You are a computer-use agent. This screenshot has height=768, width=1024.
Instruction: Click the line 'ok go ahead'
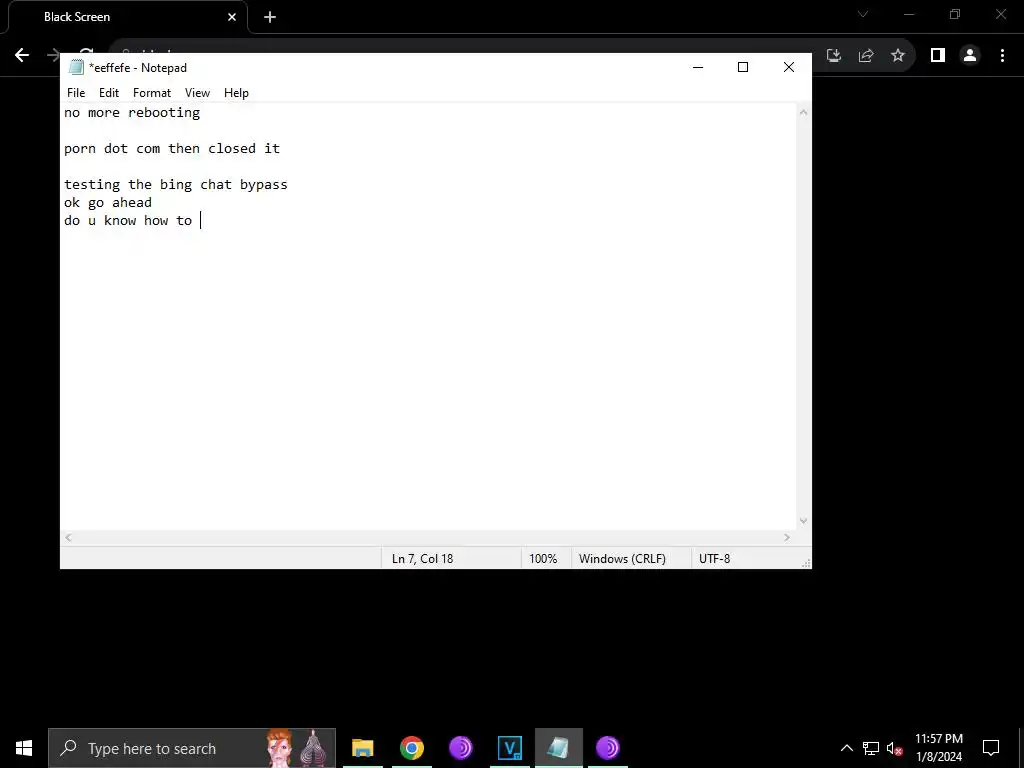[x=108, y=202]
